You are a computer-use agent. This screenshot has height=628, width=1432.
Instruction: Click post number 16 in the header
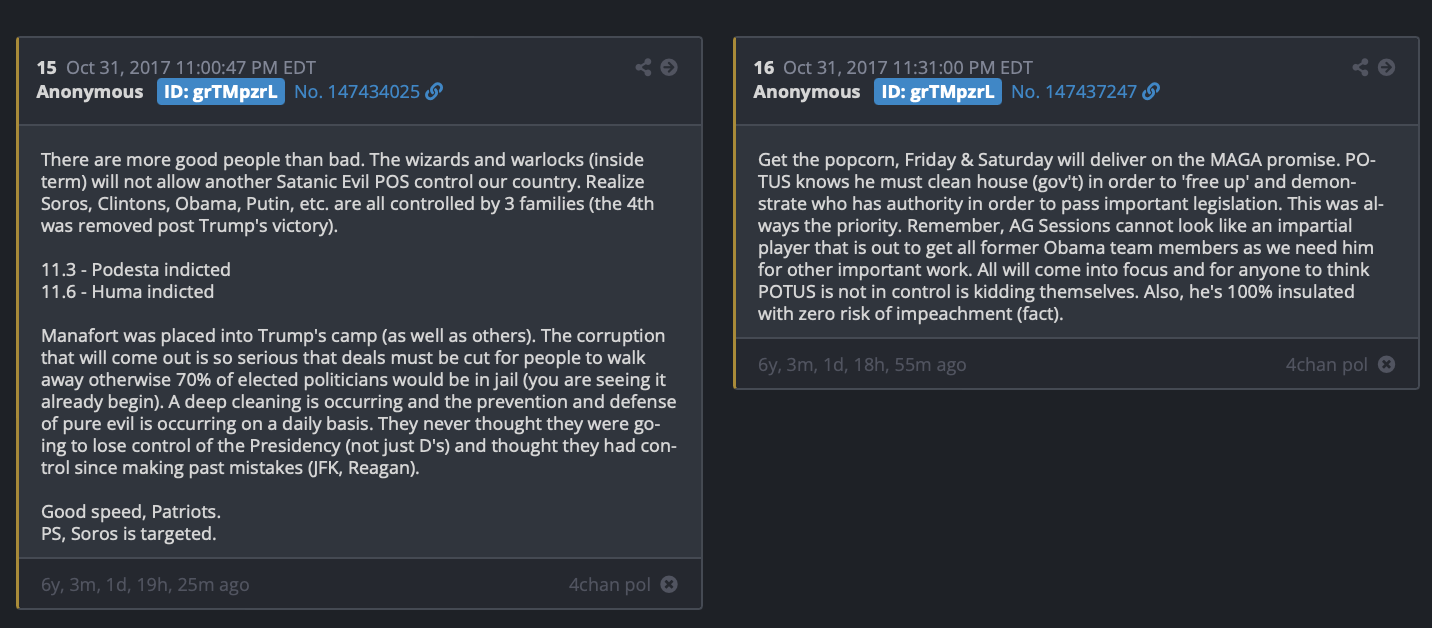(764, 68)
